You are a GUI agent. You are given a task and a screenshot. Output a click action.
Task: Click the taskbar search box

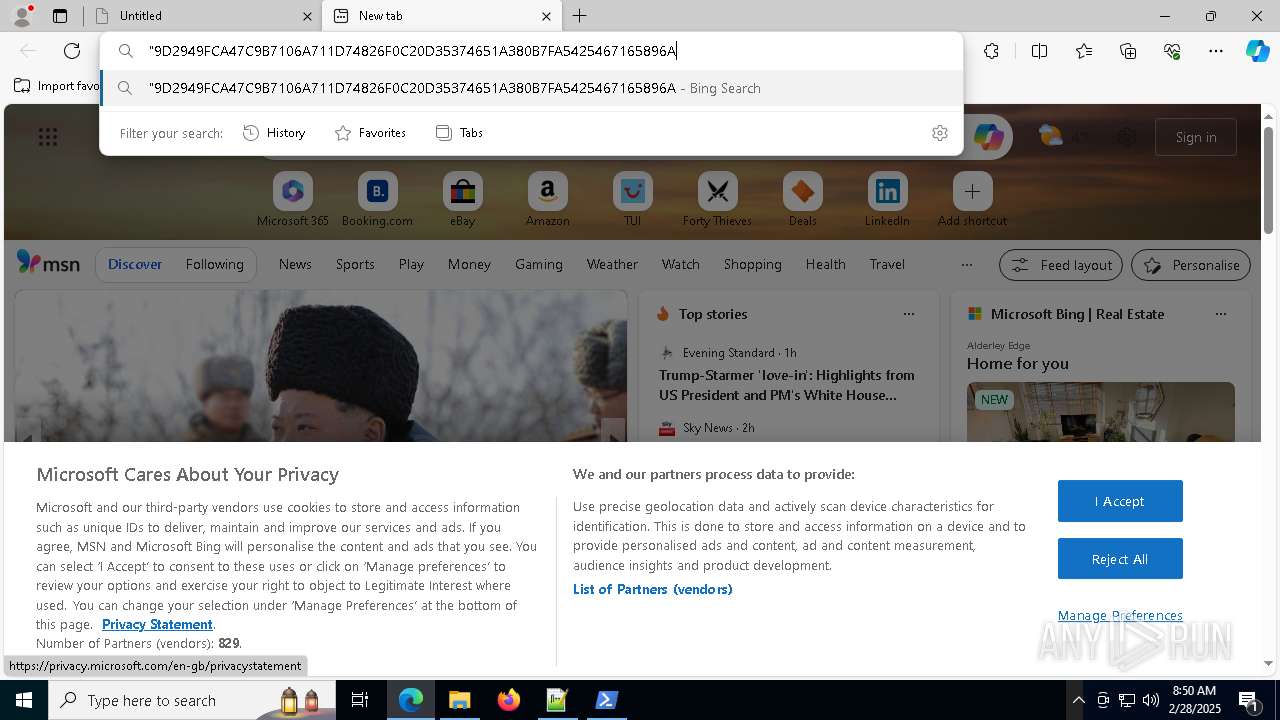pyautogui.click(x=192, y=700)
